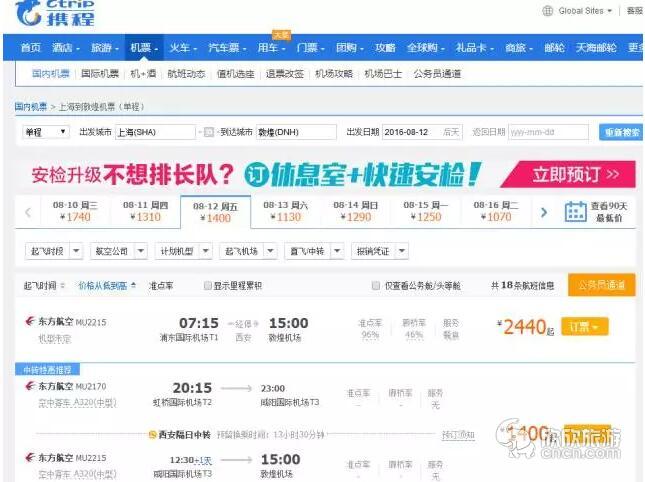The image size is (645, 482).
Task: Open the 单程 trip type dropdown
Action: [45, 132]
